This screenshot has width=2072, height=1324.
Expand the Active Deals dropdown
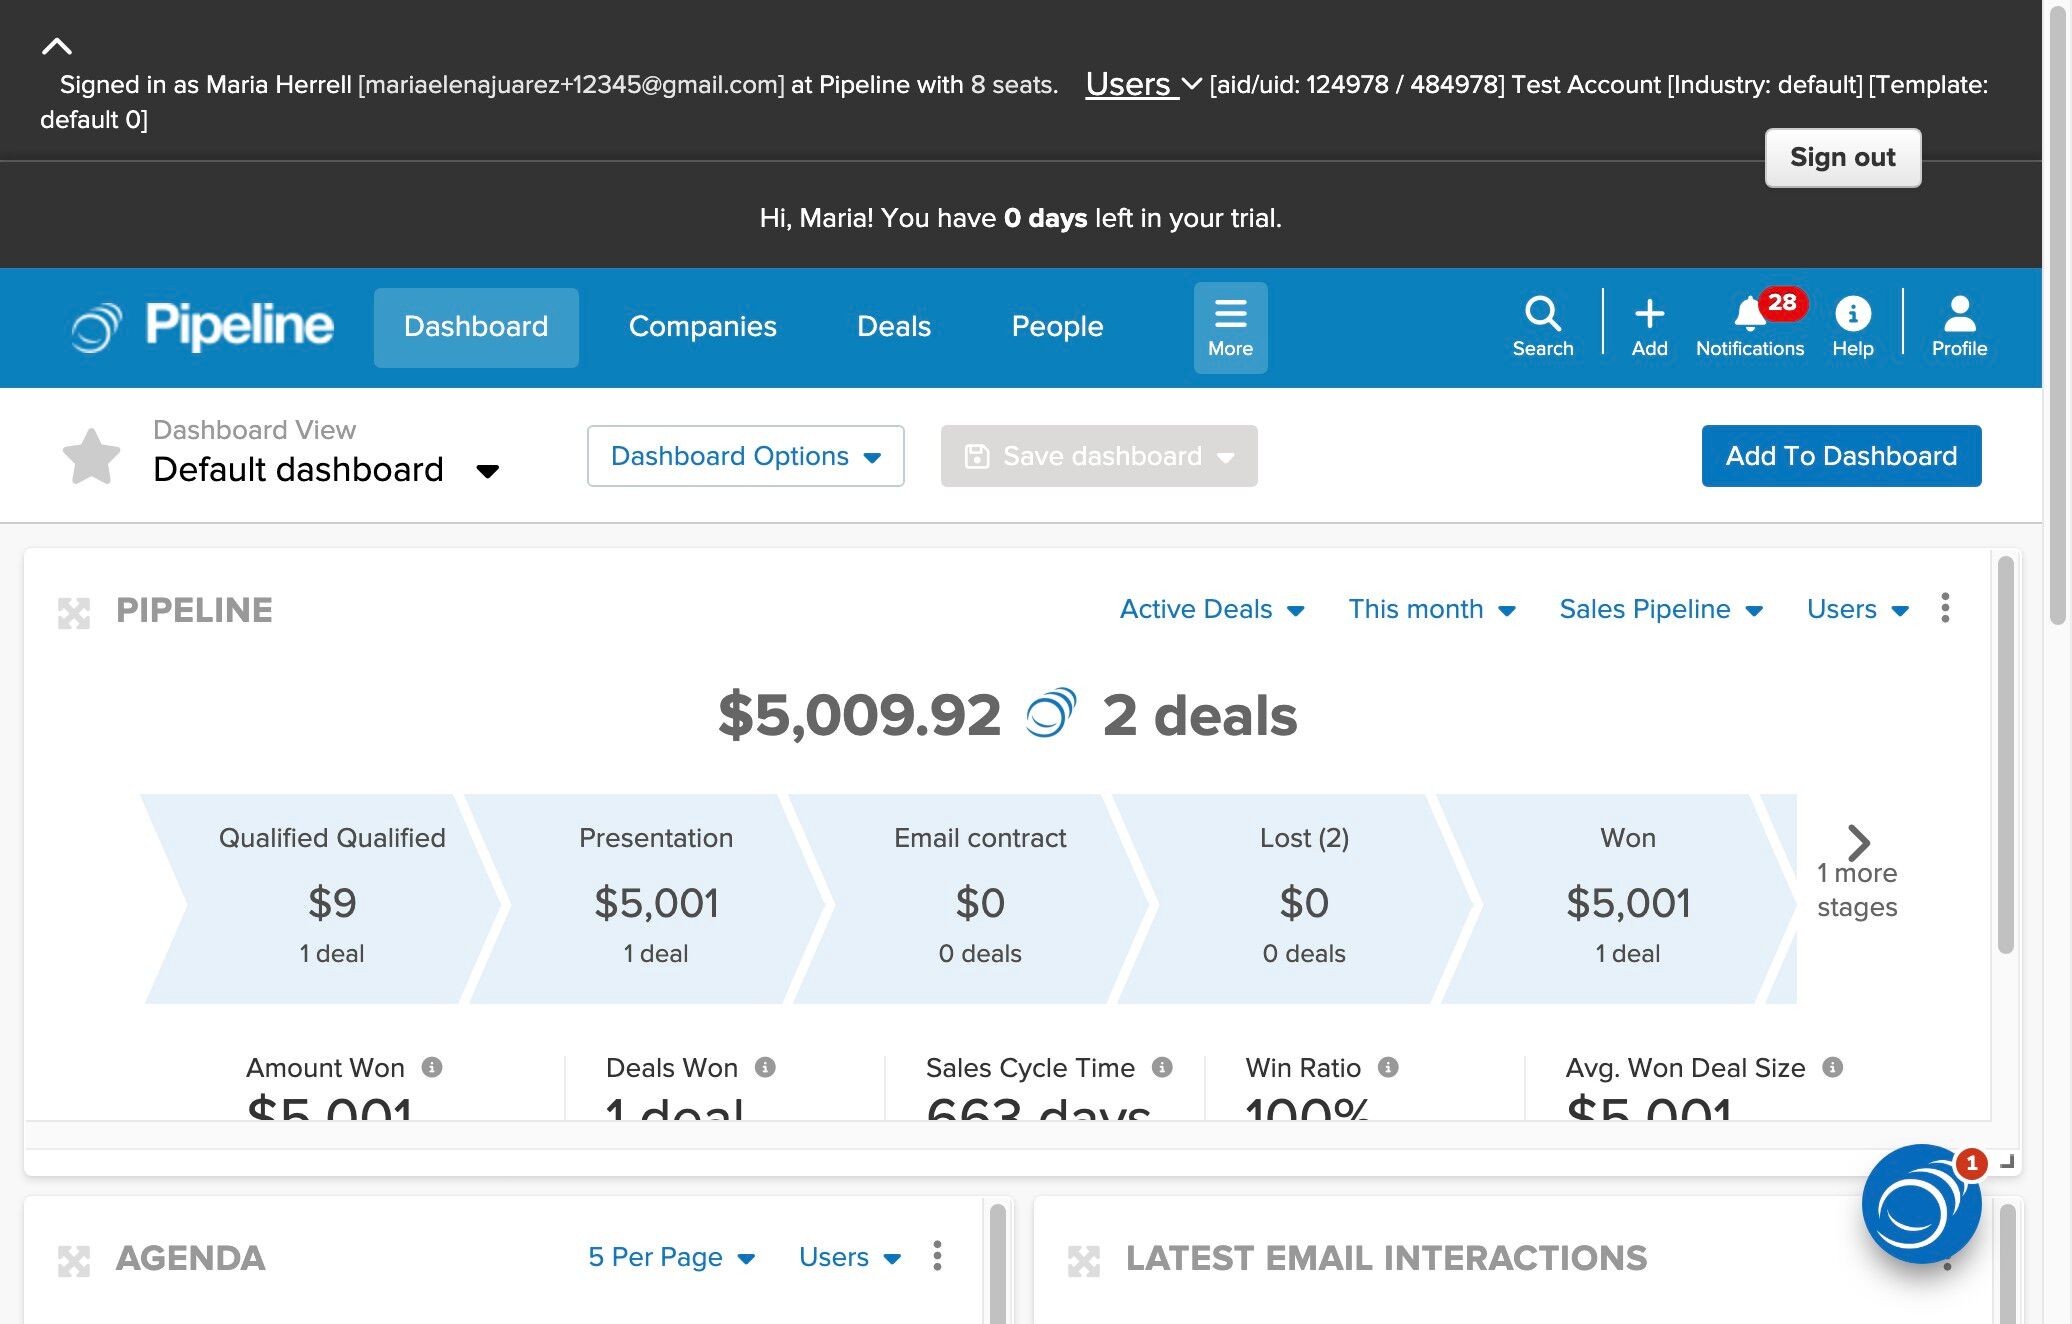[x=1212, y=609]
